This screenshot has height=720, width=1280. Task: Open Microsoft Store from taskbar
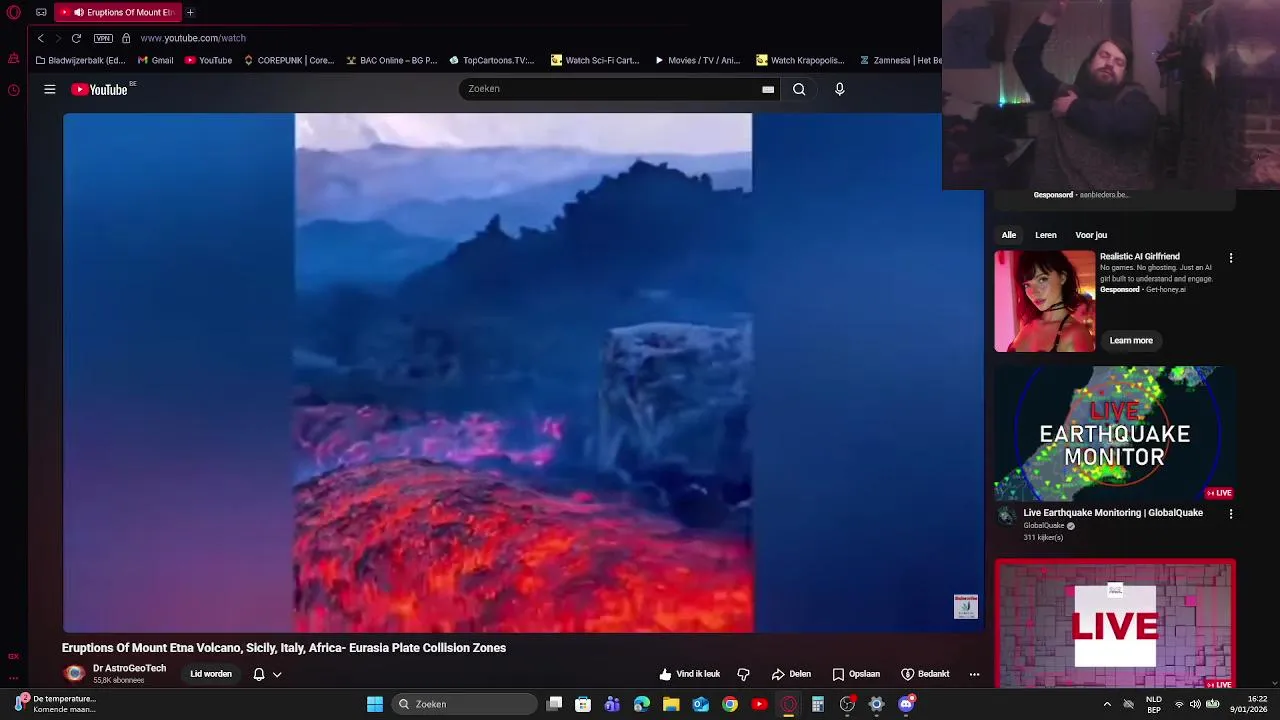(x=583, y=704)
